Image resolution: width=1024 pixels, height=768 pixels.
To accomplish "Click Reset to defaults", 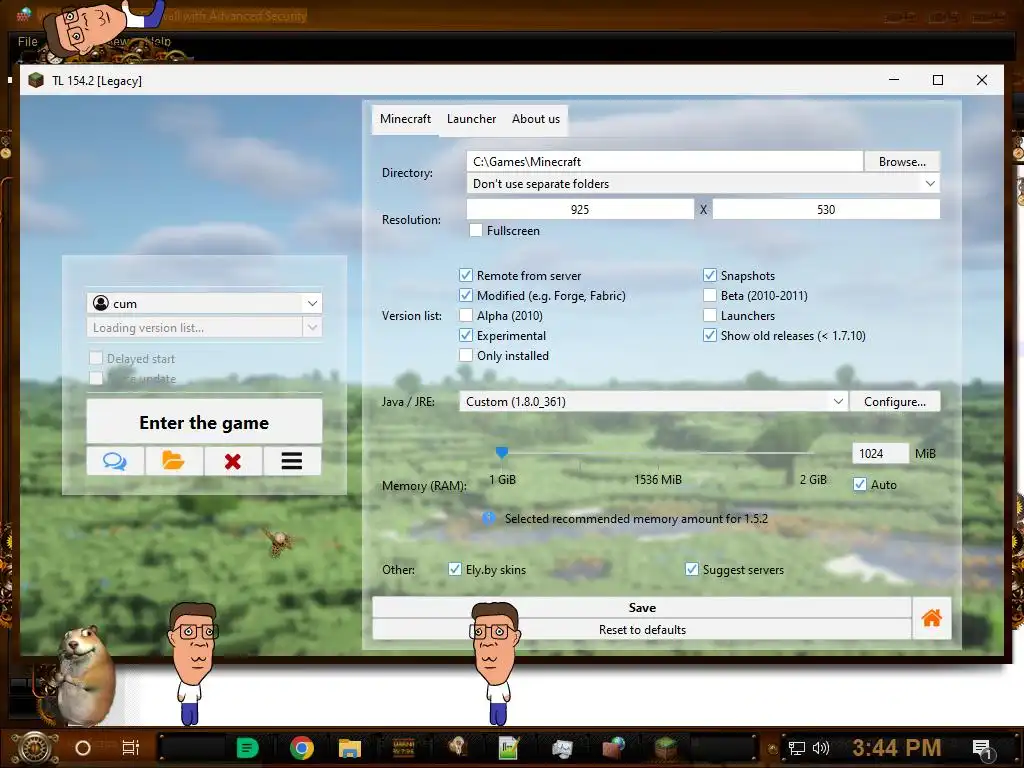I will click(642, 630).
